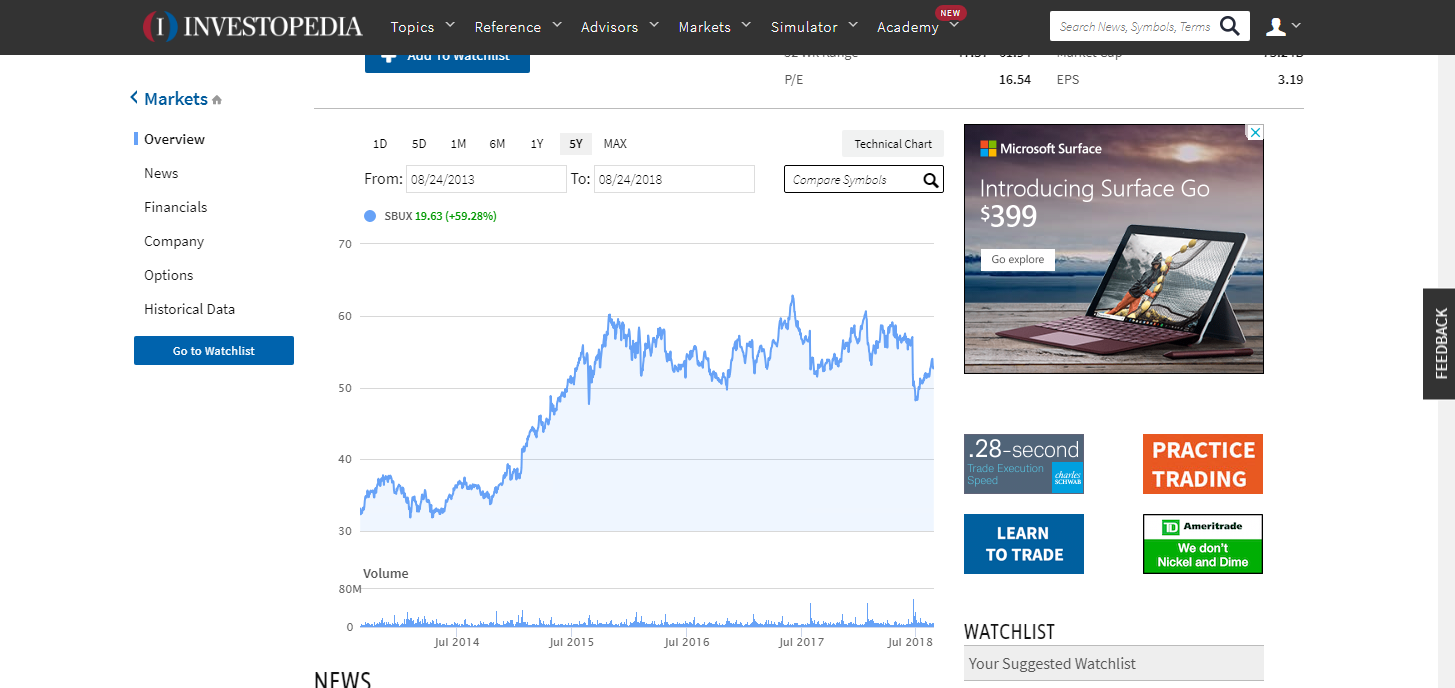This screenshot has height=688, width=1455.
Task: Click the From date field
Action: pyautogui.click(x=486, y=179)
